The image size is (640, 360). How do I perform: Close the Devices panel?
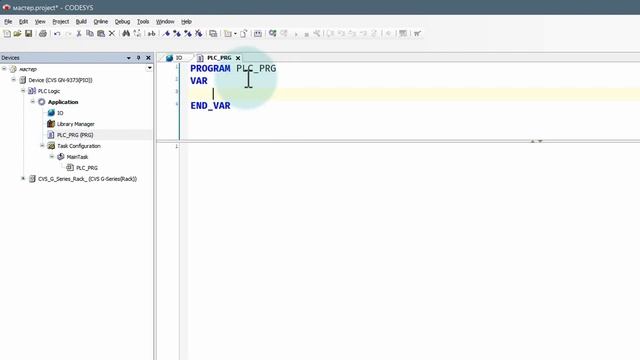(148, 58)
